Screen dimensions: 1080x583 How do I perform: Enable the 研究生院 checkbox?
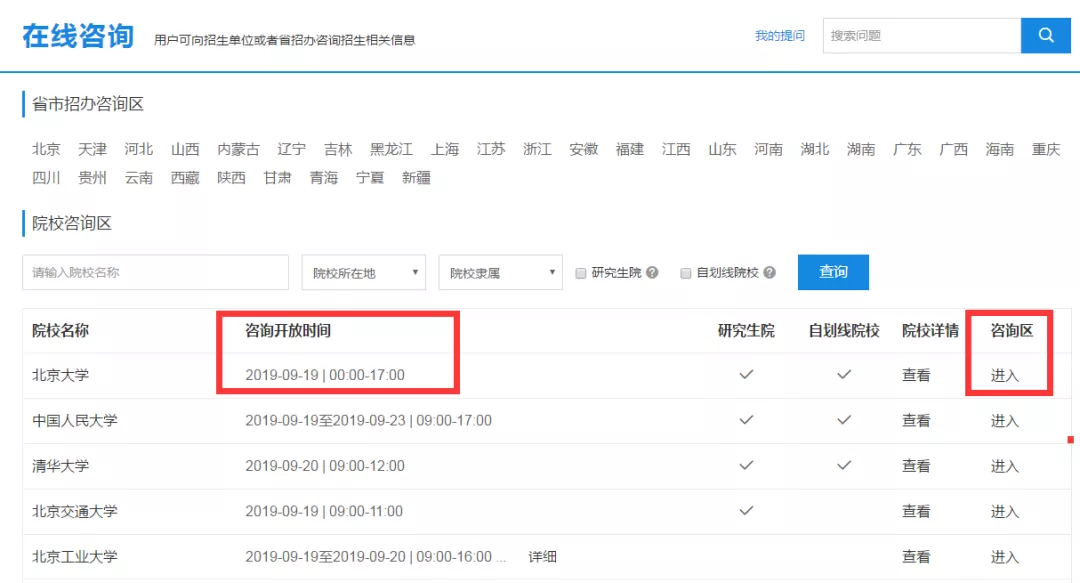[582, 271]
